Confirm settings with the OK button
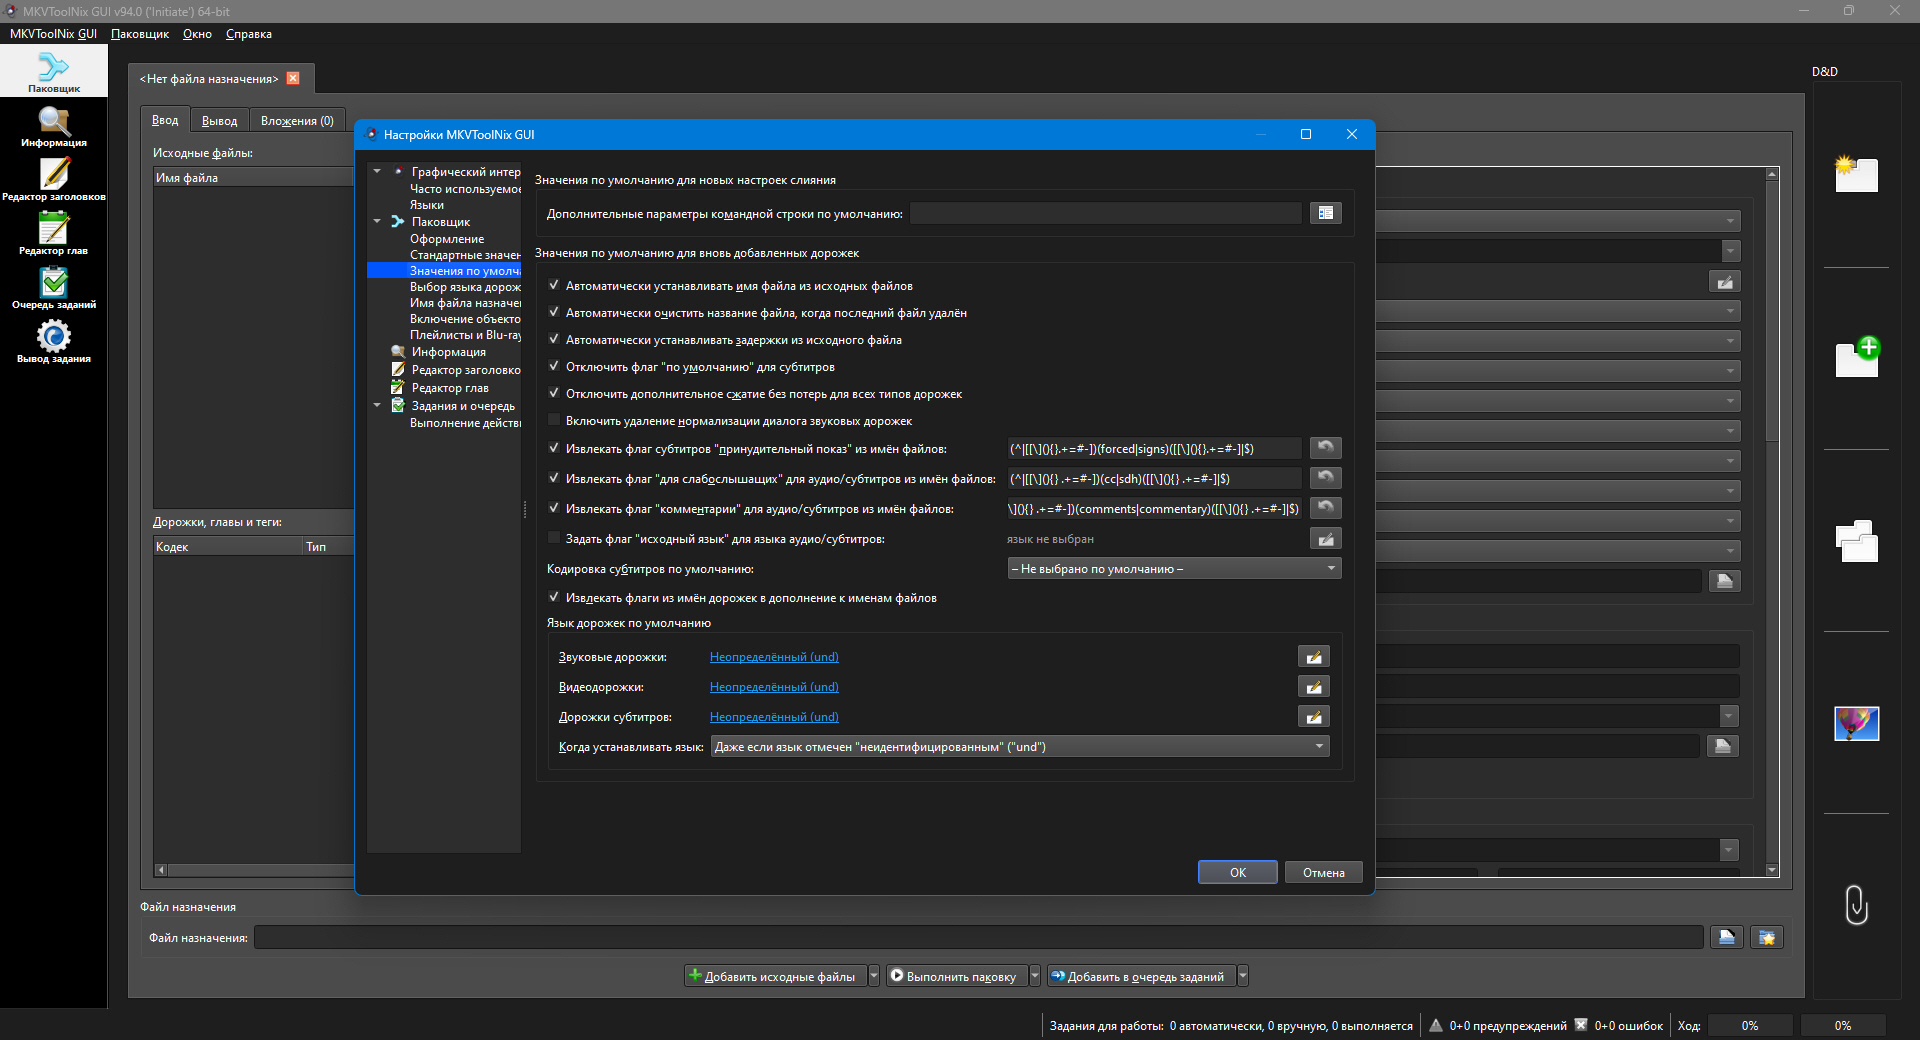This screenshot has width=1920, height=1040. (1237, 872)
